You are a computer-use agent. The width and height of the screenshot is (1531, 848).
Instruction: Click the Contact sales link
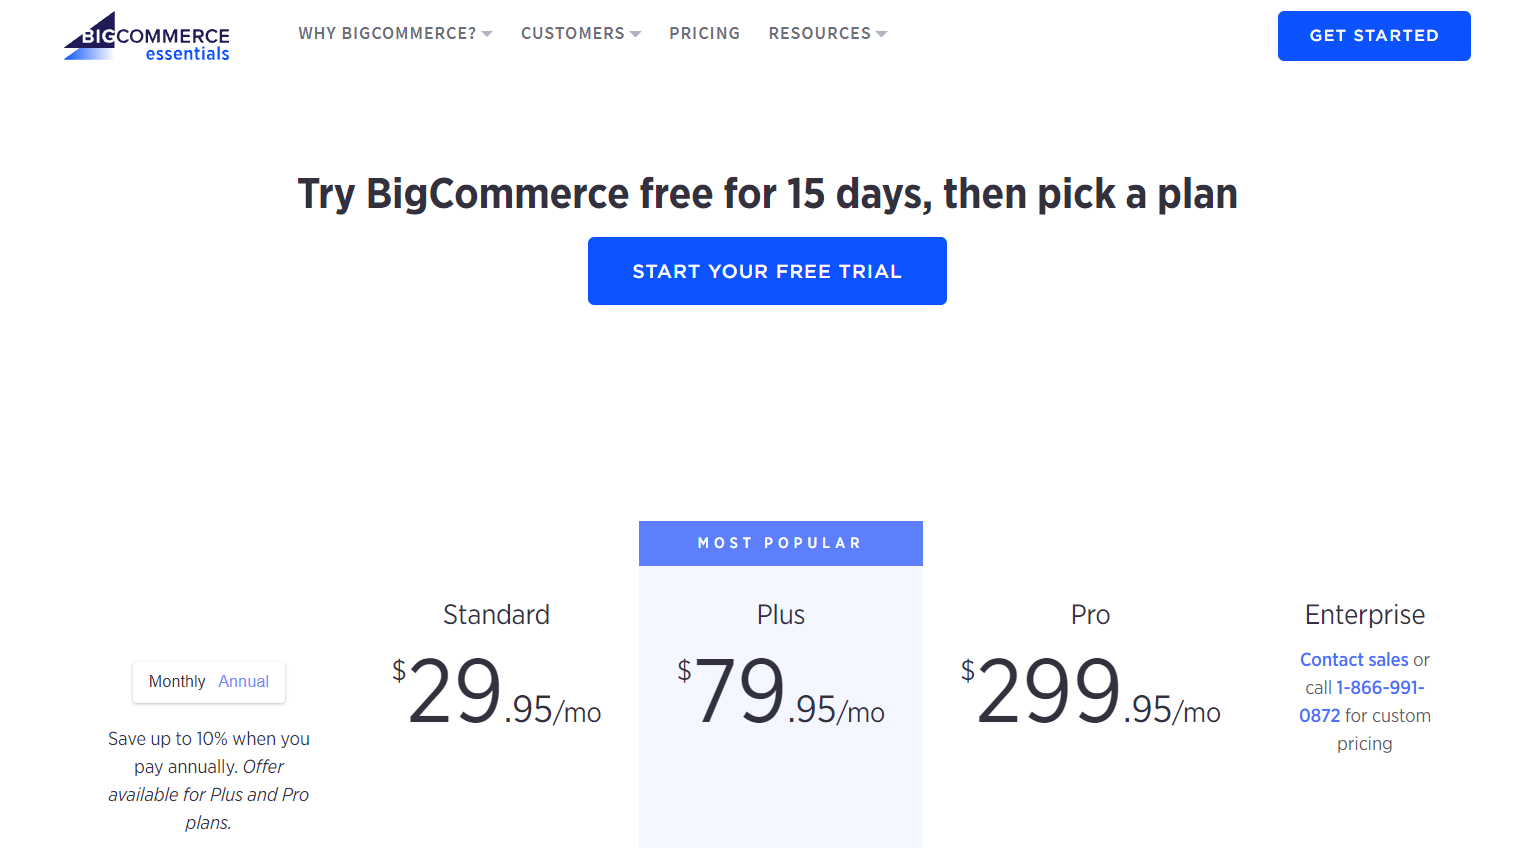(1354, 660)
